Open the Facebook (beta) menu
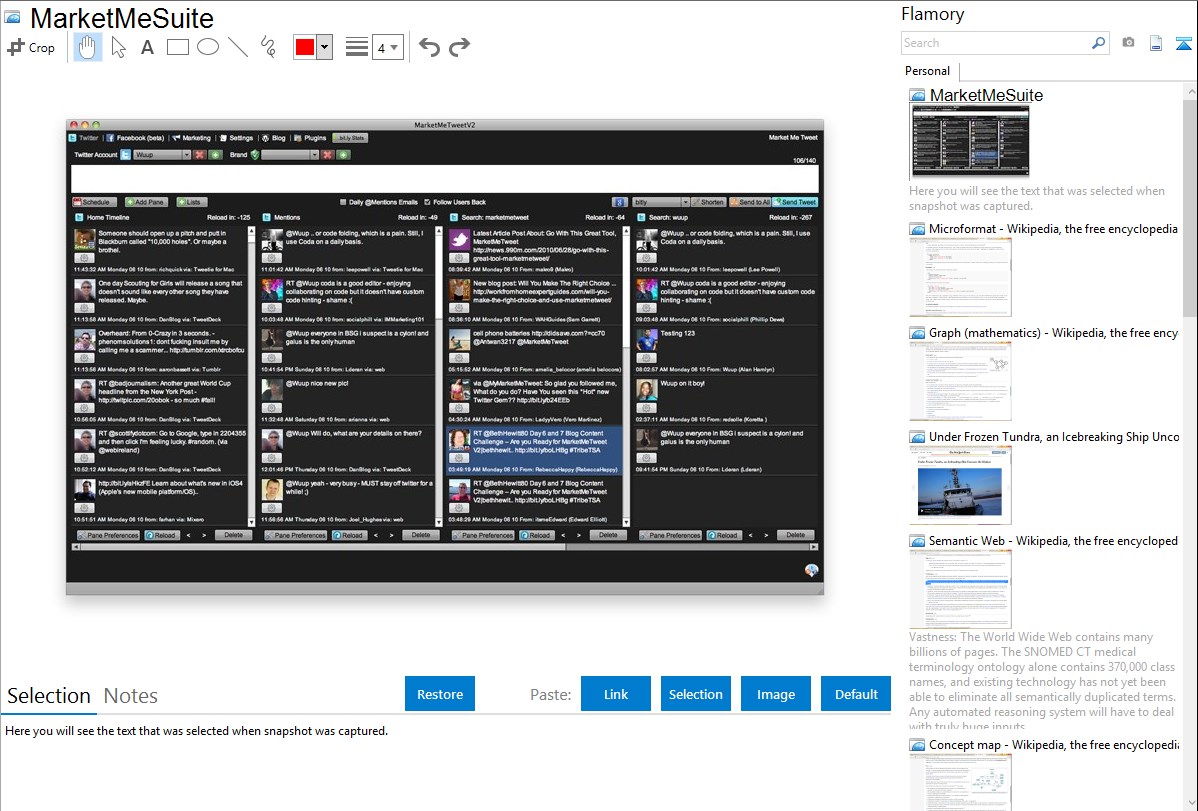This screenshot has width=1198, height=811. coord(135,138)
